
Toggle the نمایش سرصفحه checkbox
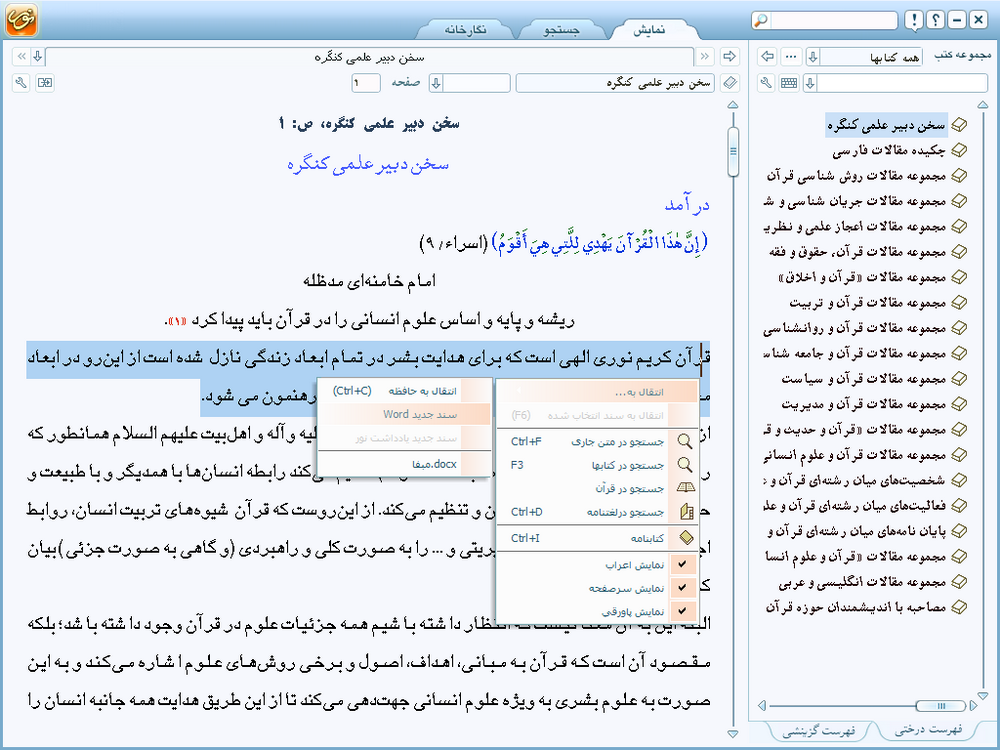click(682, 587)
